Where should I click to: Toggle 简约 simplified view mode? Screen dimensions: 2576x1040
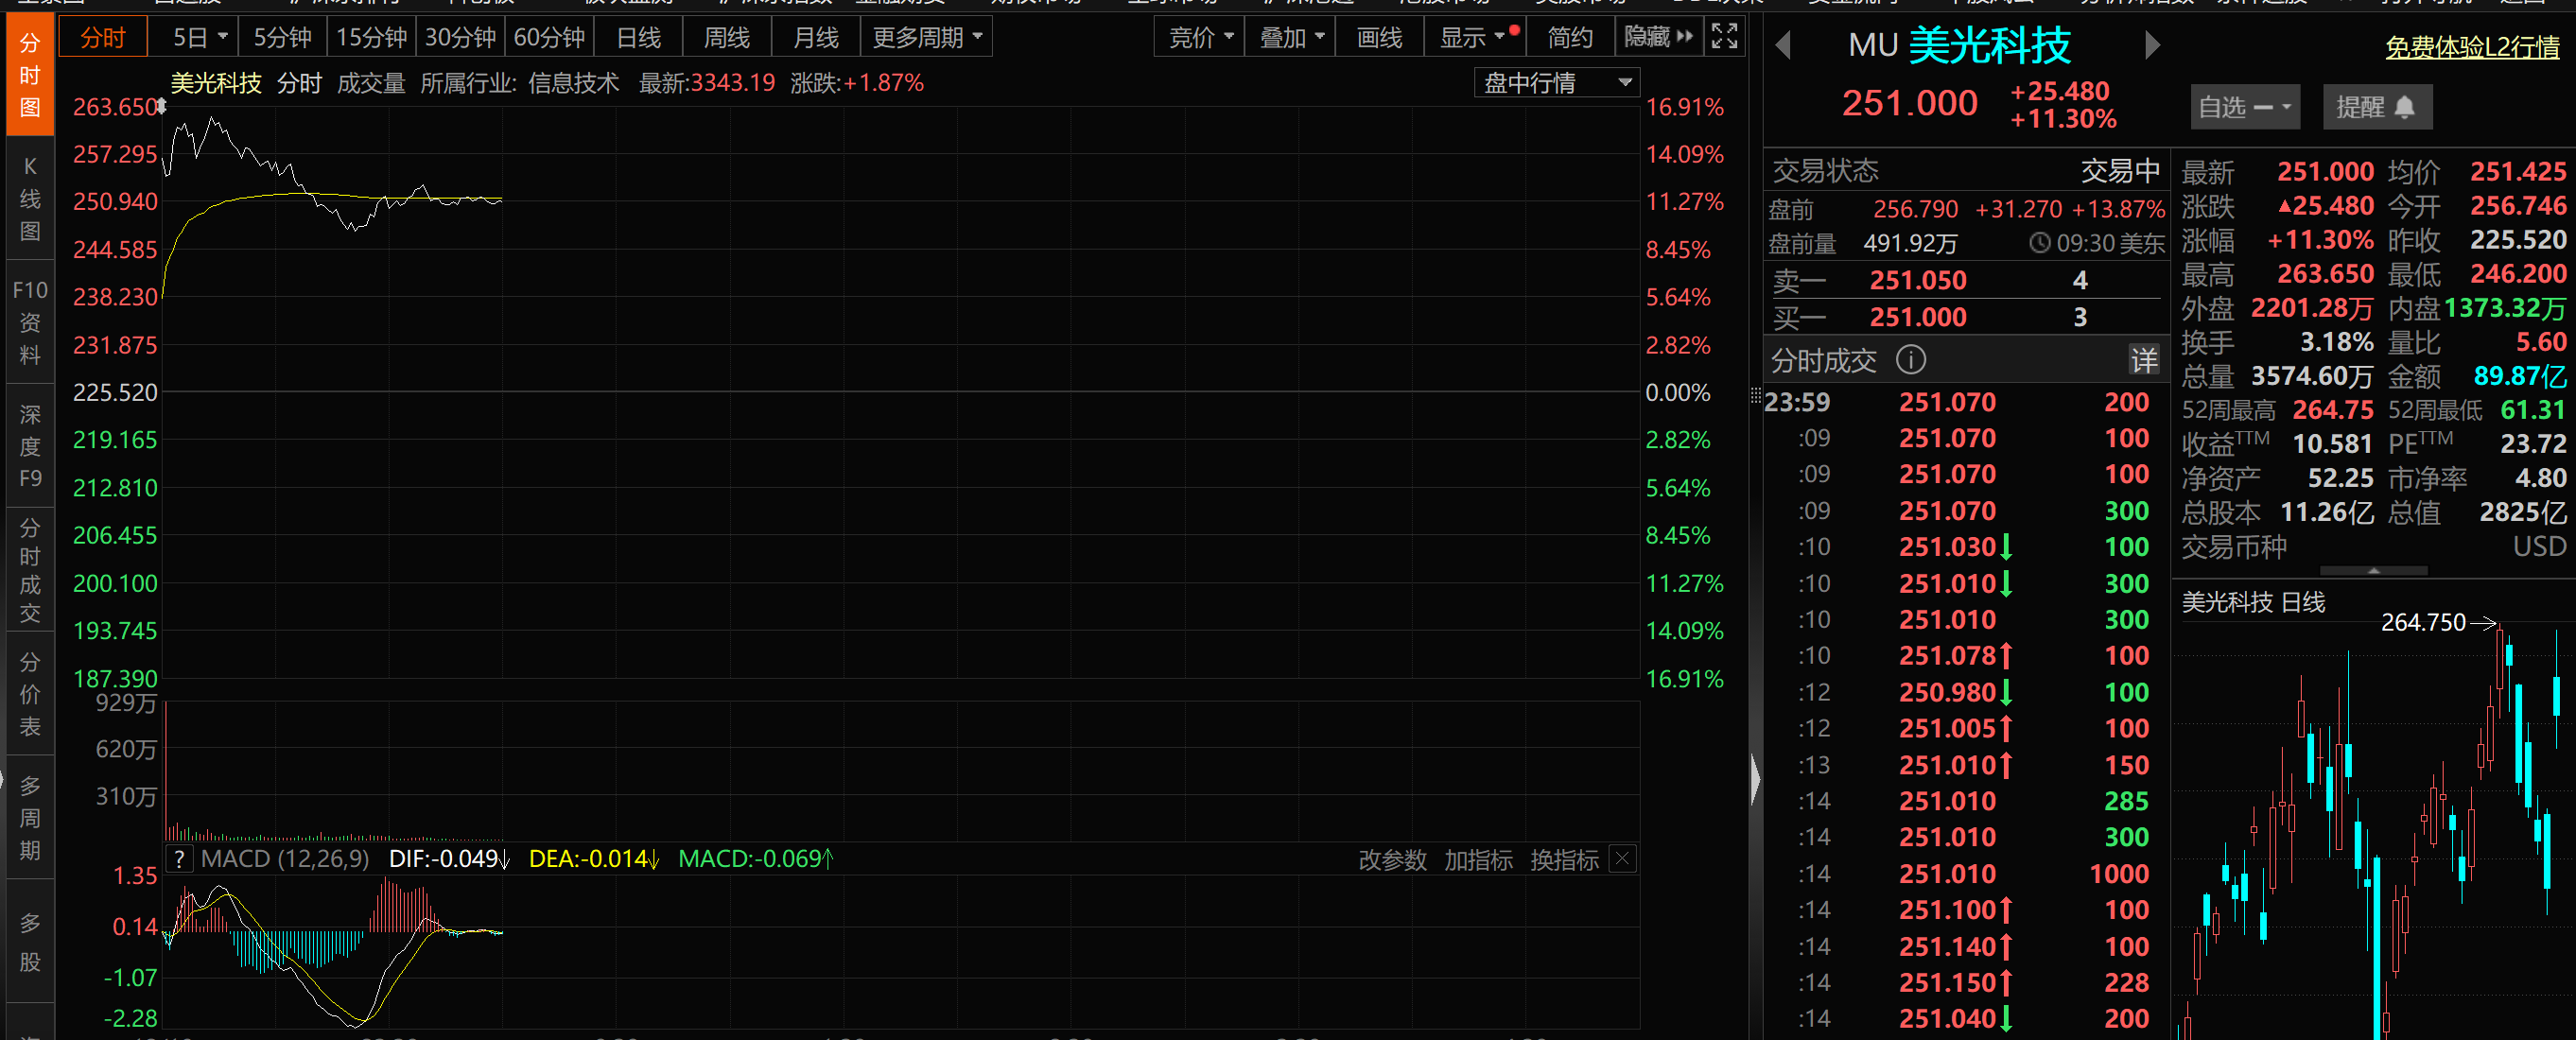pos(1569,37)
